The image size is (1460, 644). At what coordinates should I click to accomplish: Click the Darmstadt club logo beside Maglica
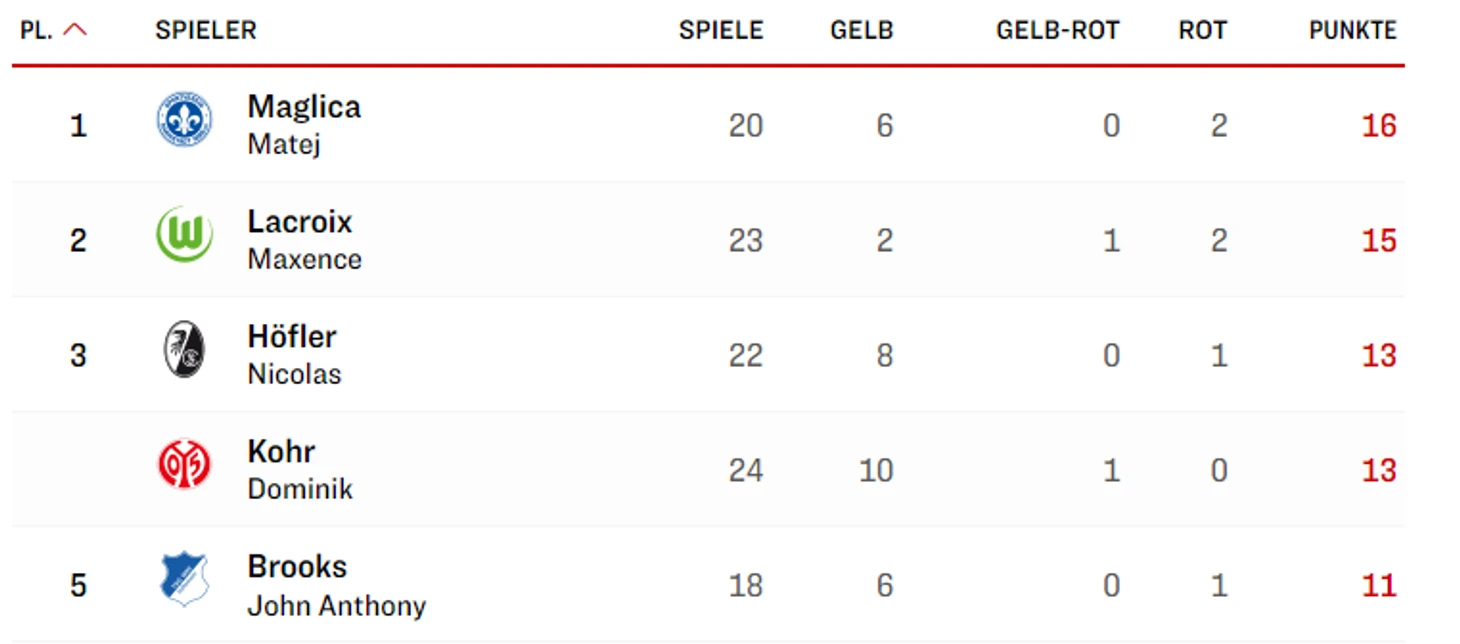point(184,120)
